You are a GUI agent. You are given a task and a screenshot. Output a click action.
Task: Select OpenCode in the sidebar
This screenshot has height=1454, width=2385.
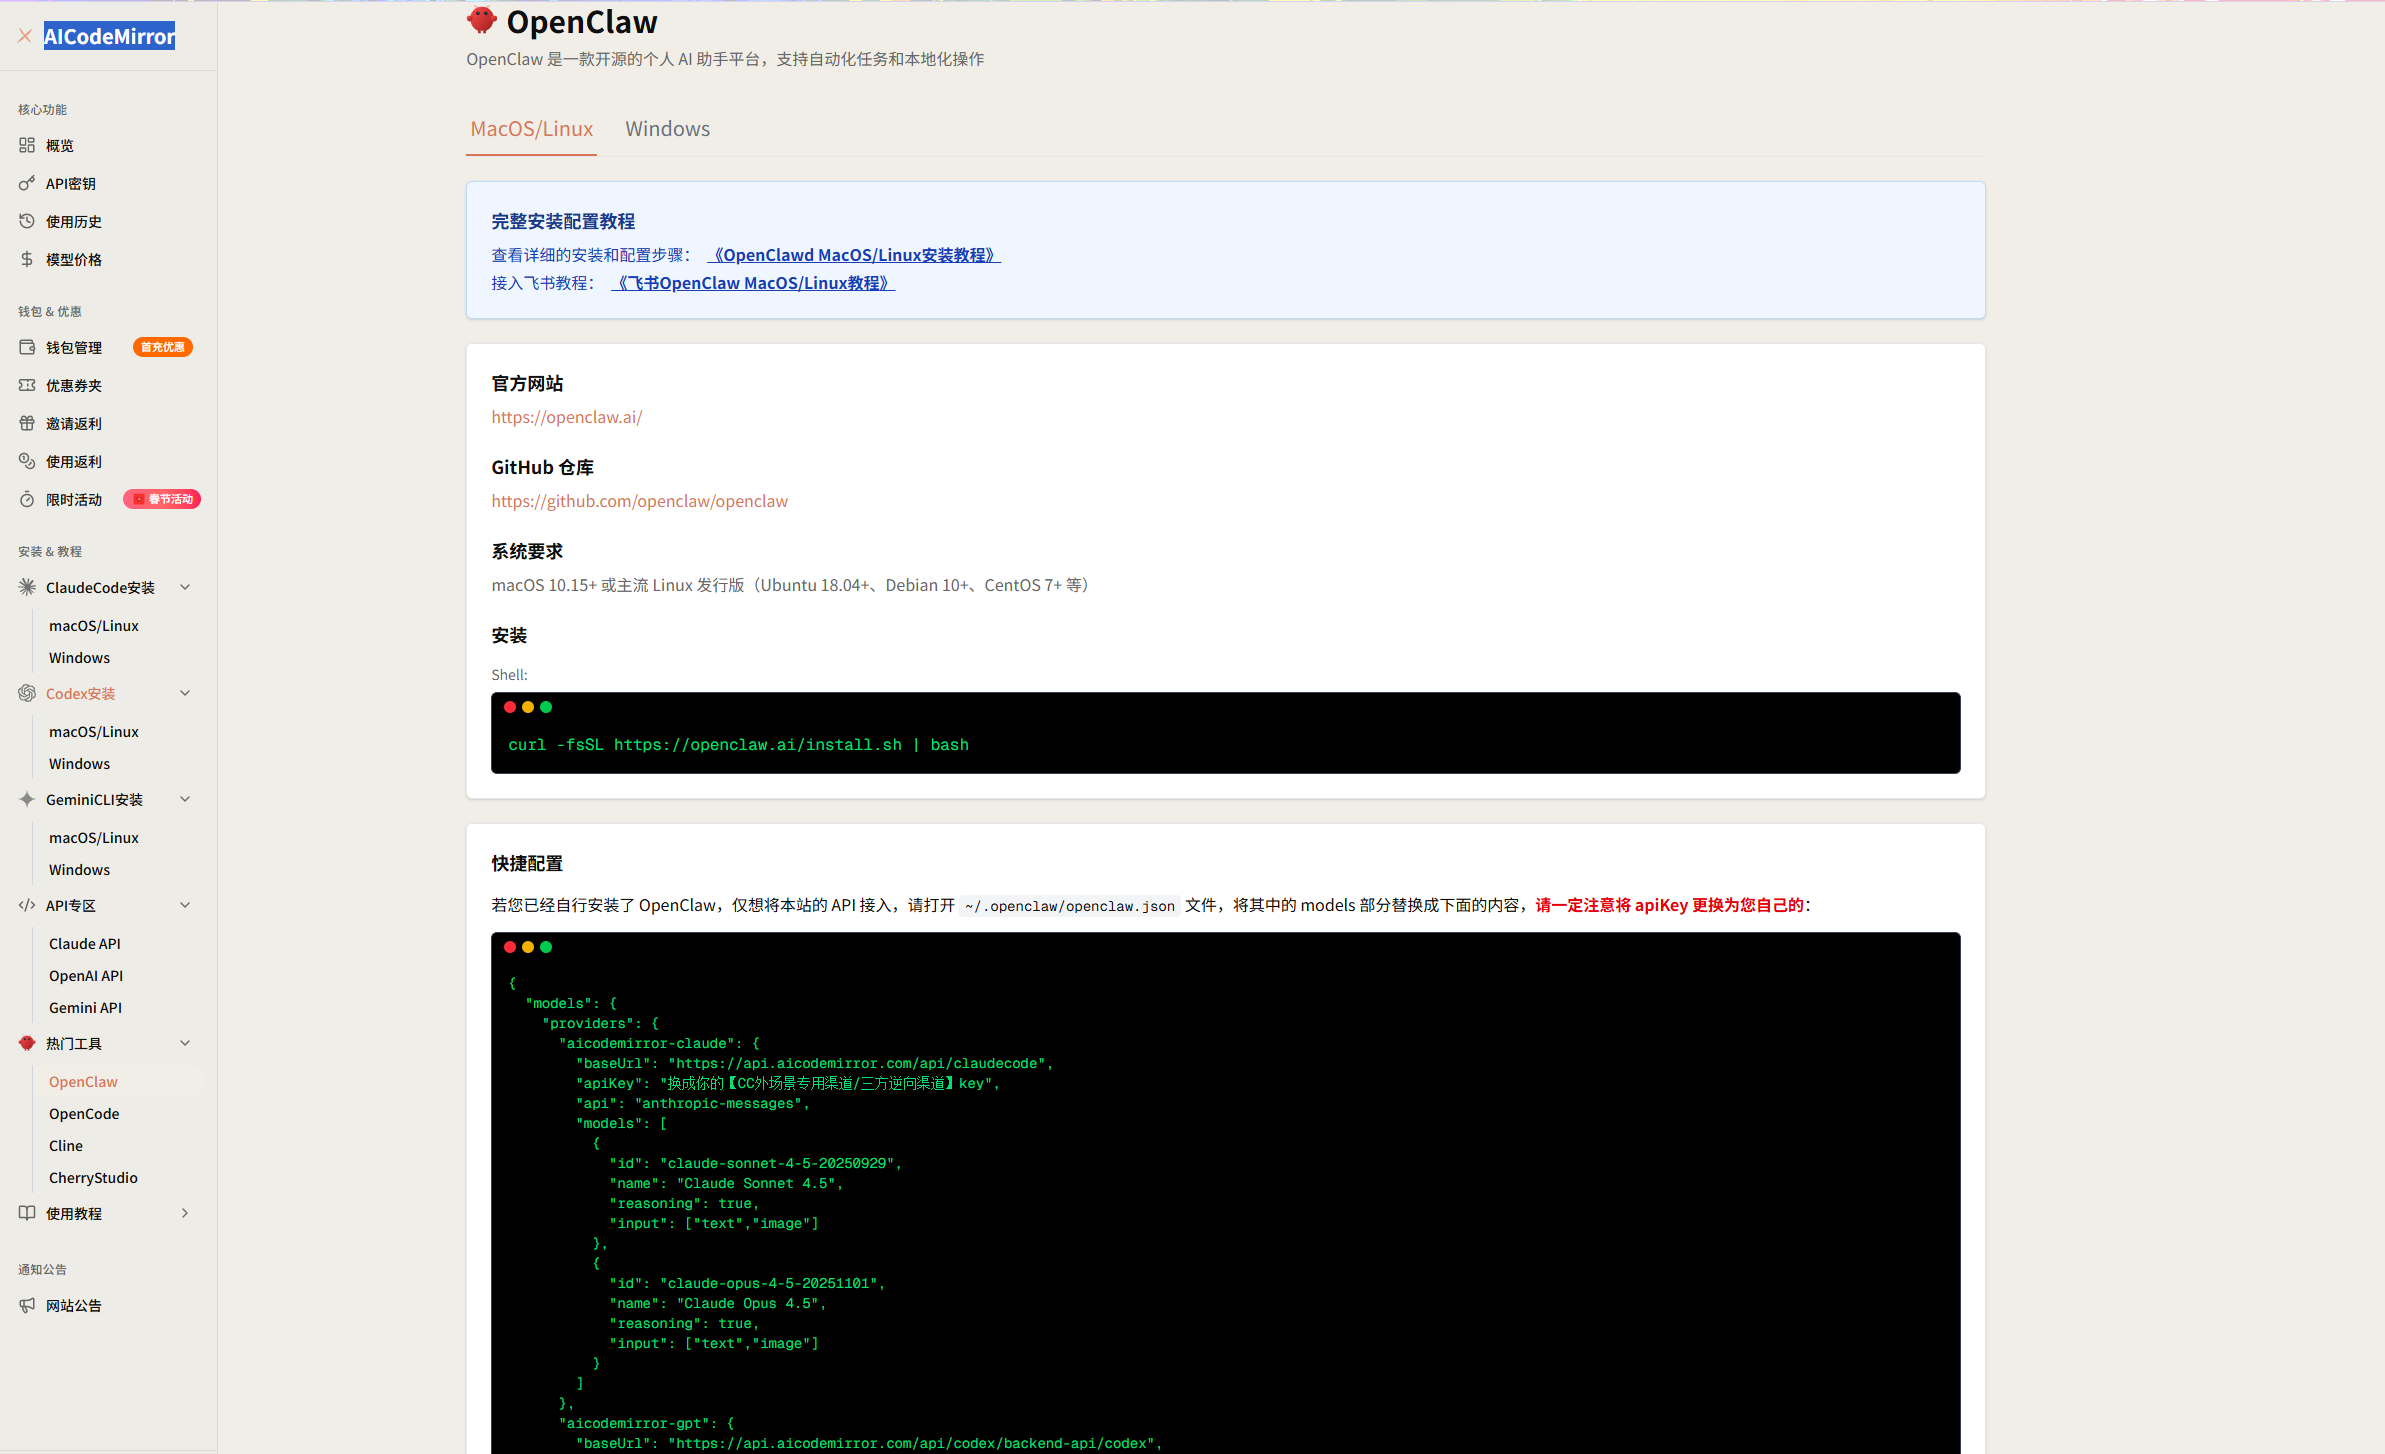[x=84, y=1113]
